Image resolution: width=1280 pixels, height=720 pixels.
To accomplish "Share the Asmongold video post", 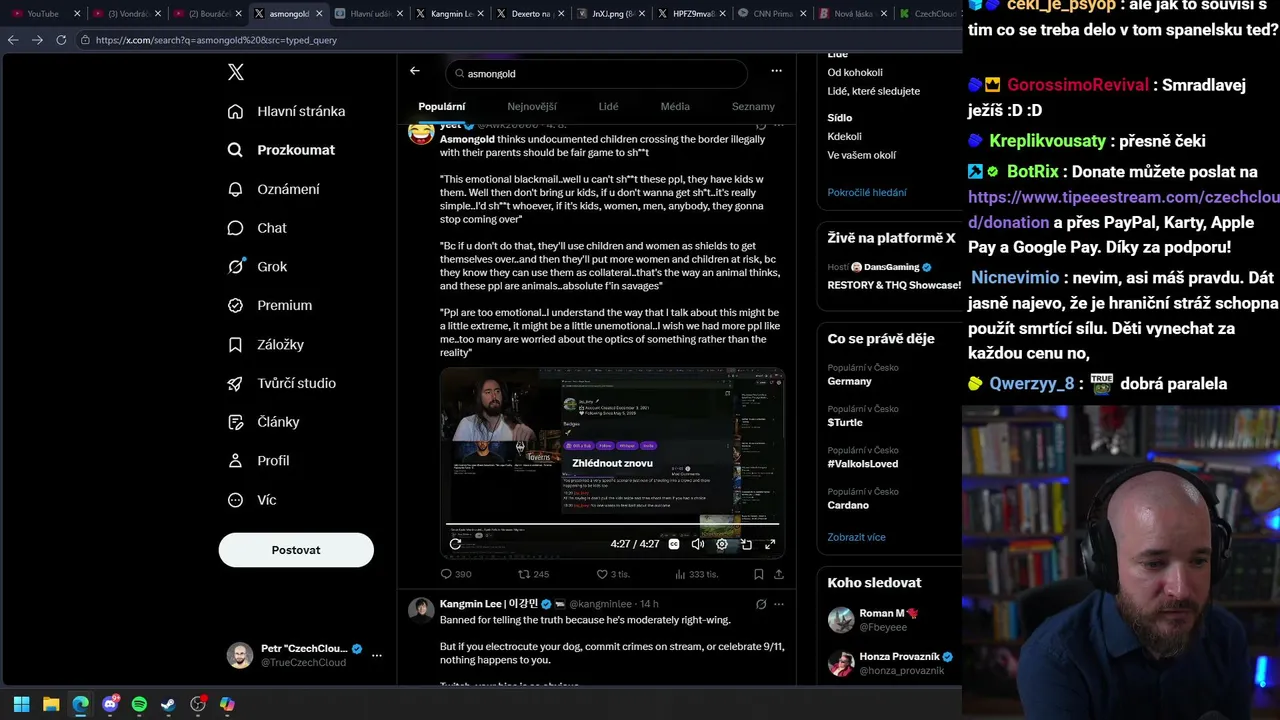I will (x=779, y=574).
